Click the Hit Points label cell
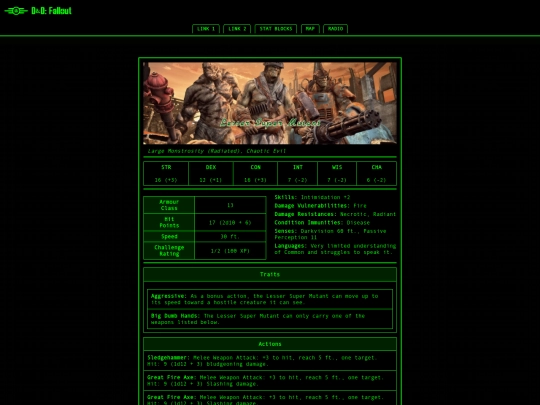Screen dimensions: 540x405 tap(169, 222)
